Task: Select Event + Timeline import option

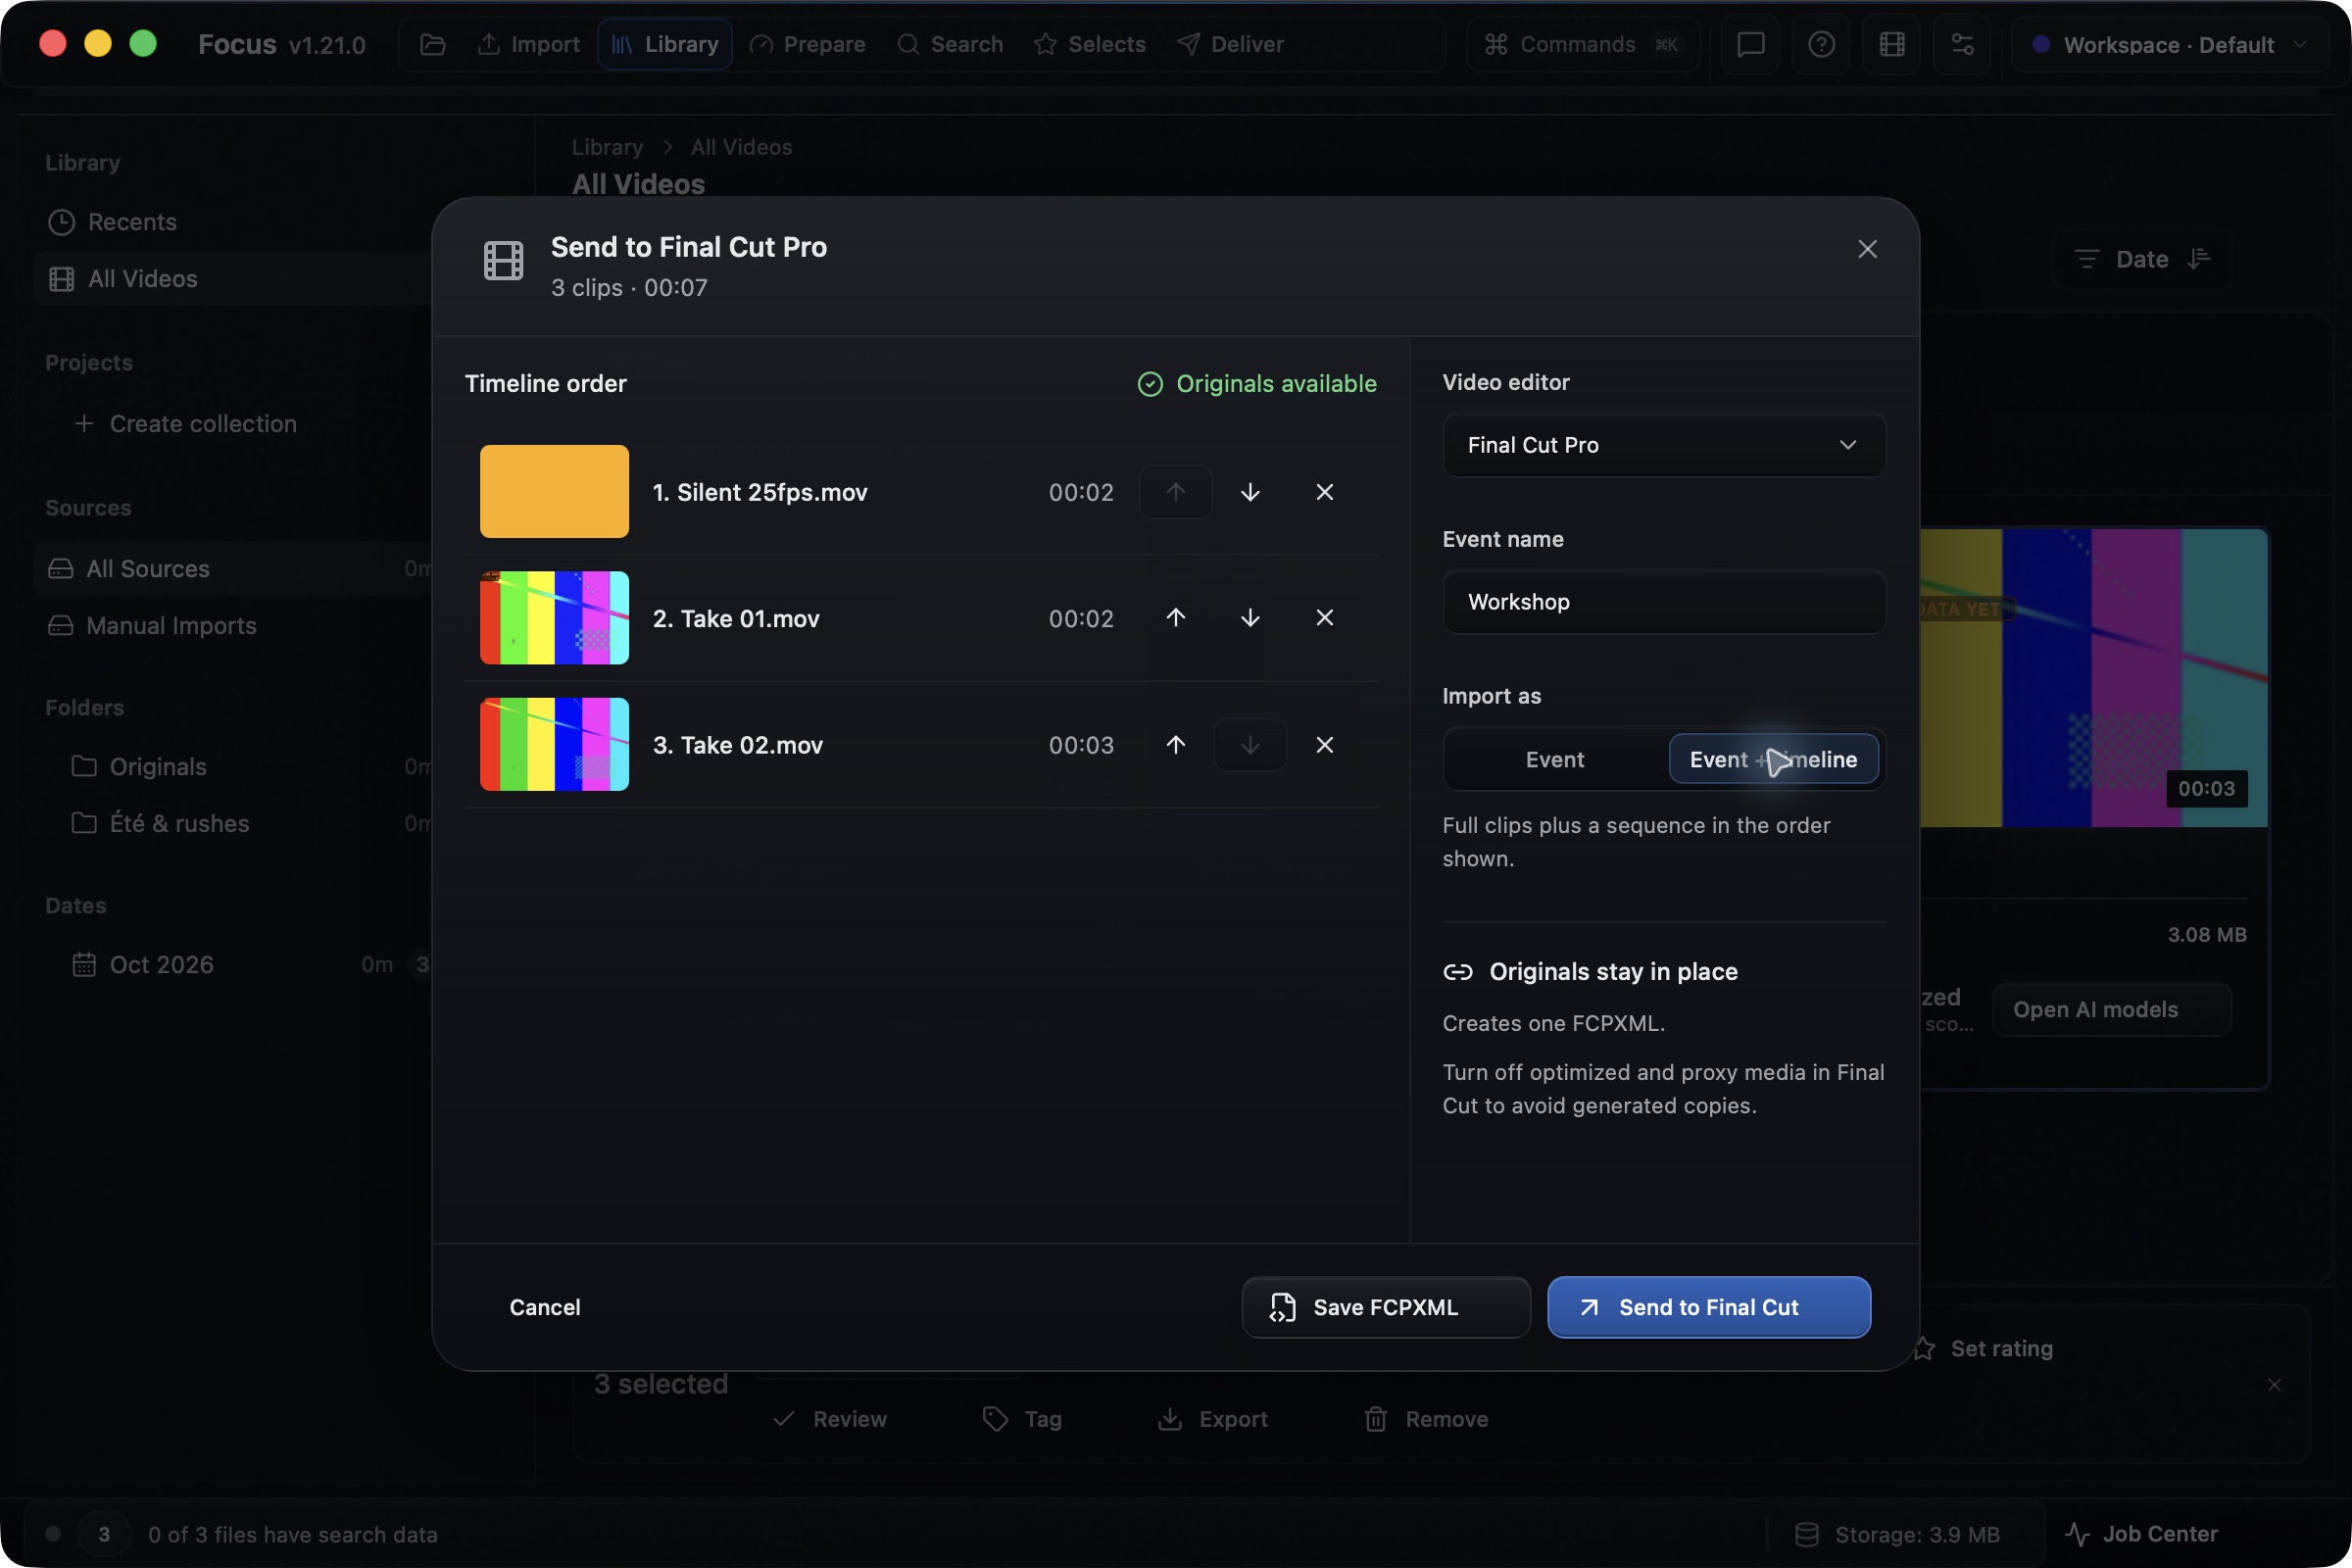Action: click(x=1773, y=760)
